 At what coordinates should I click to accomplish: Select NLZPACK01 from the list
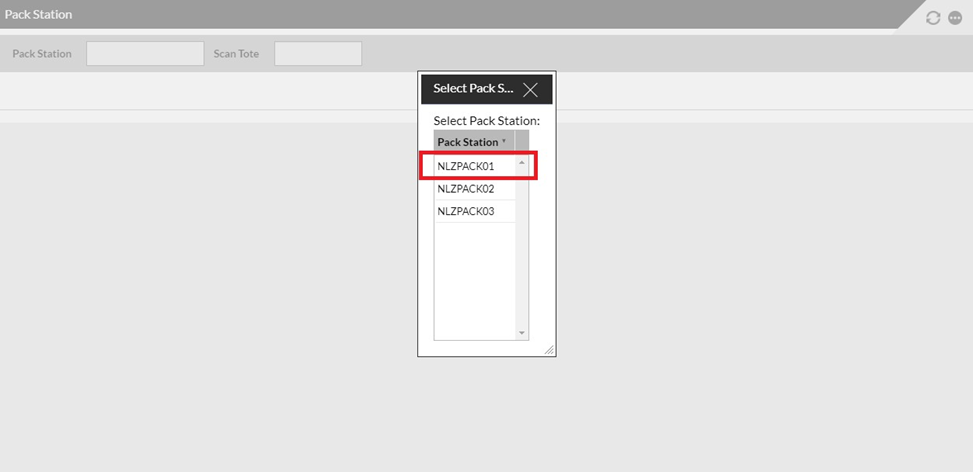click(x=466, y=166)
